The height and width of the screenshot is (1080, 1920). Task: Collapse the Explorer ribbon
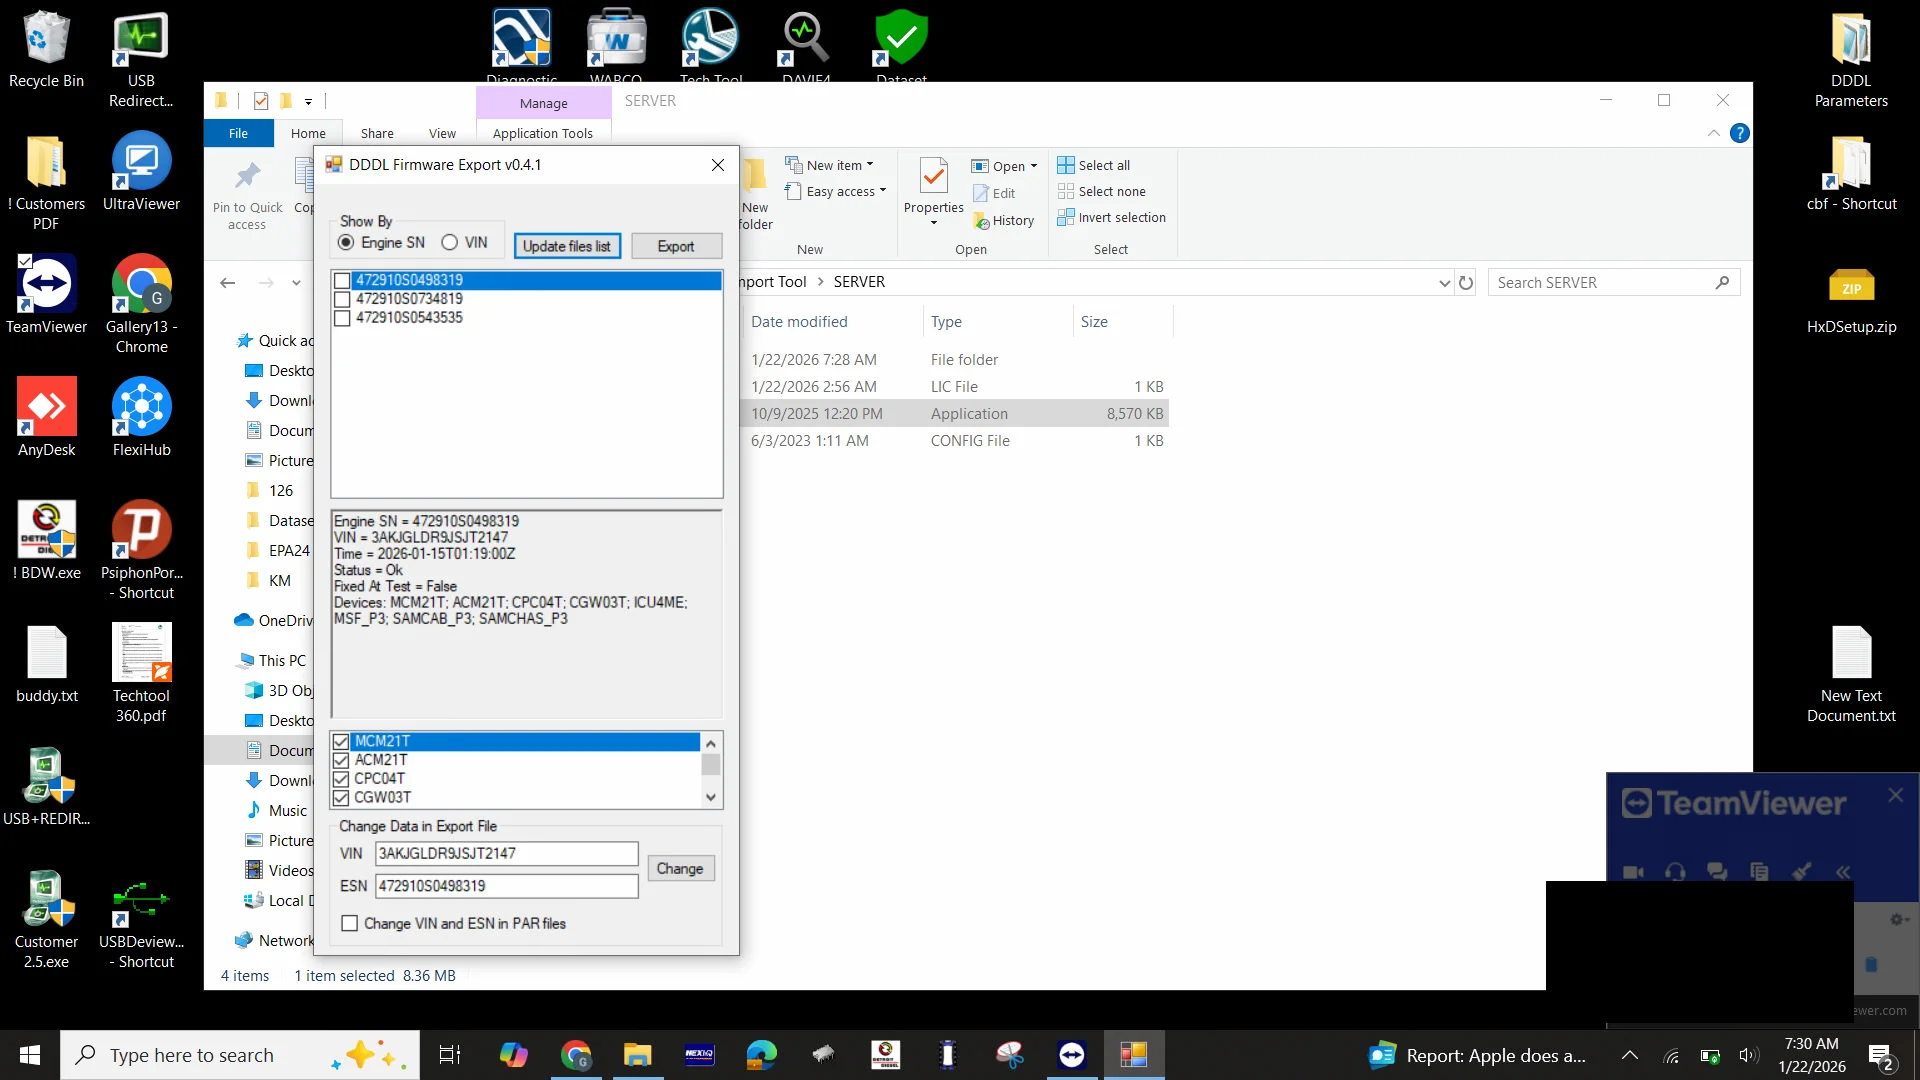1714,133
